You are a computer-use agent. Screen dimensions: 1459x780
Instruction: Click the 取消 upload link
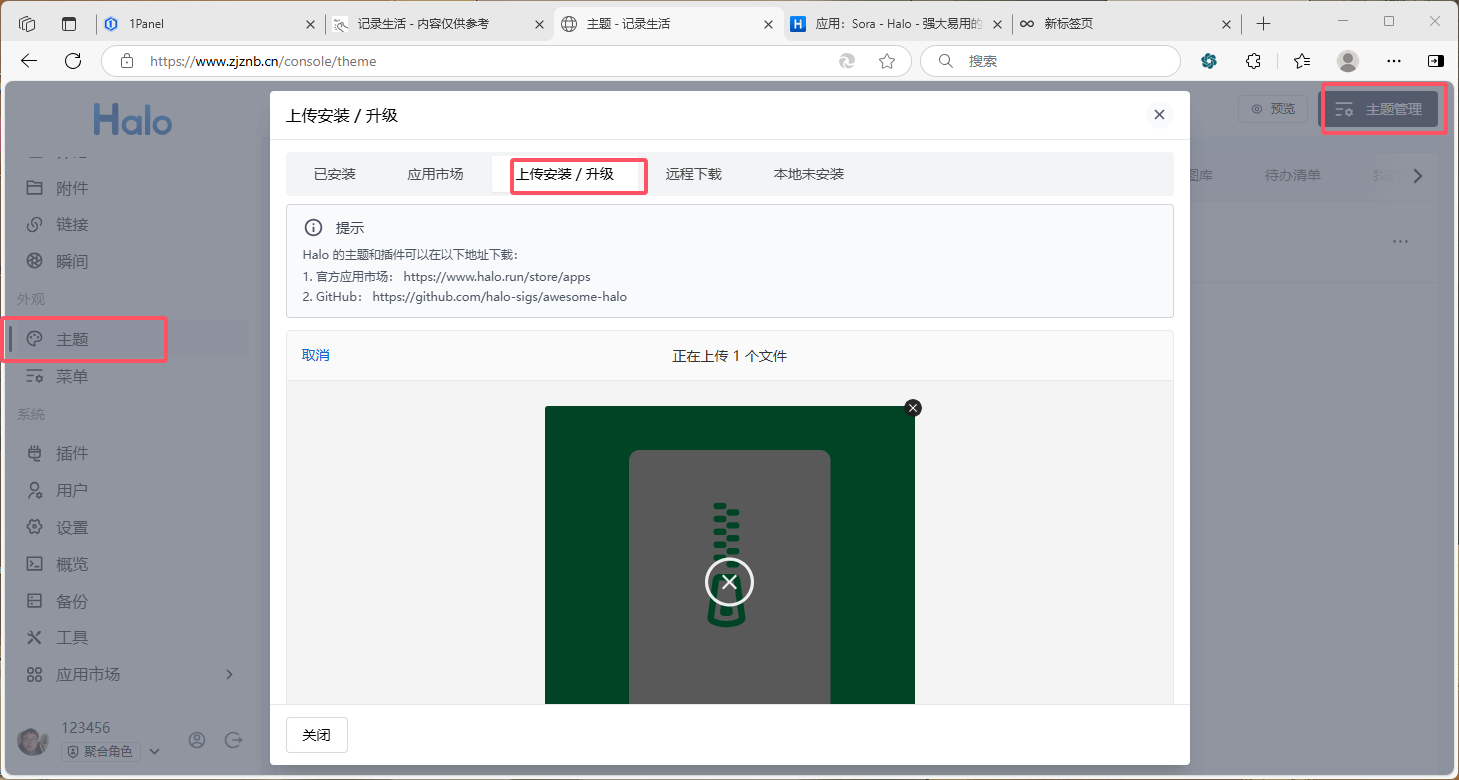[x=316, y=355]
